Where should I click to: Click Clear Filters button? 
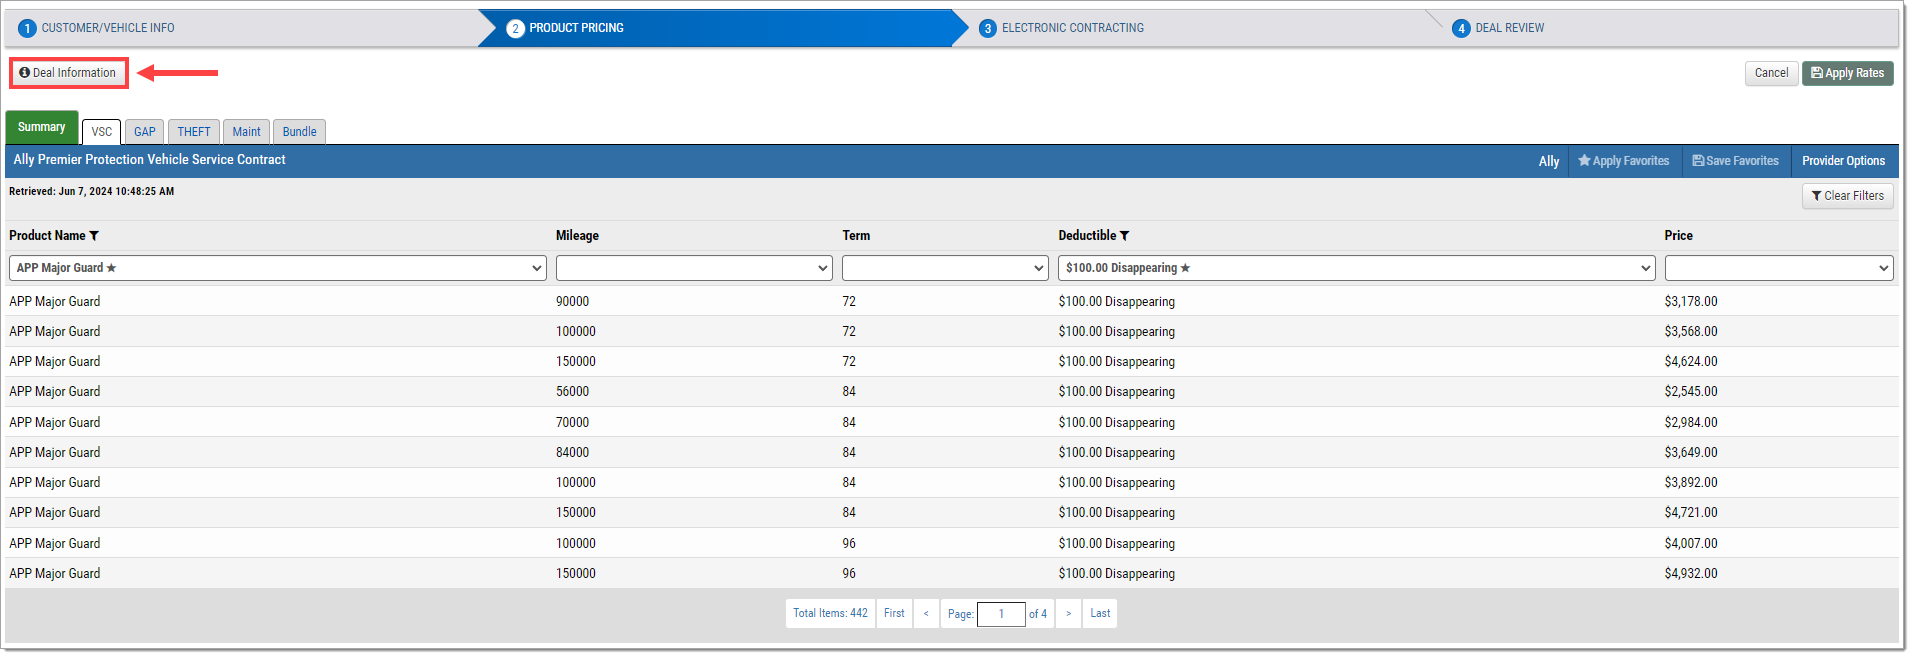pos(1847,196)
